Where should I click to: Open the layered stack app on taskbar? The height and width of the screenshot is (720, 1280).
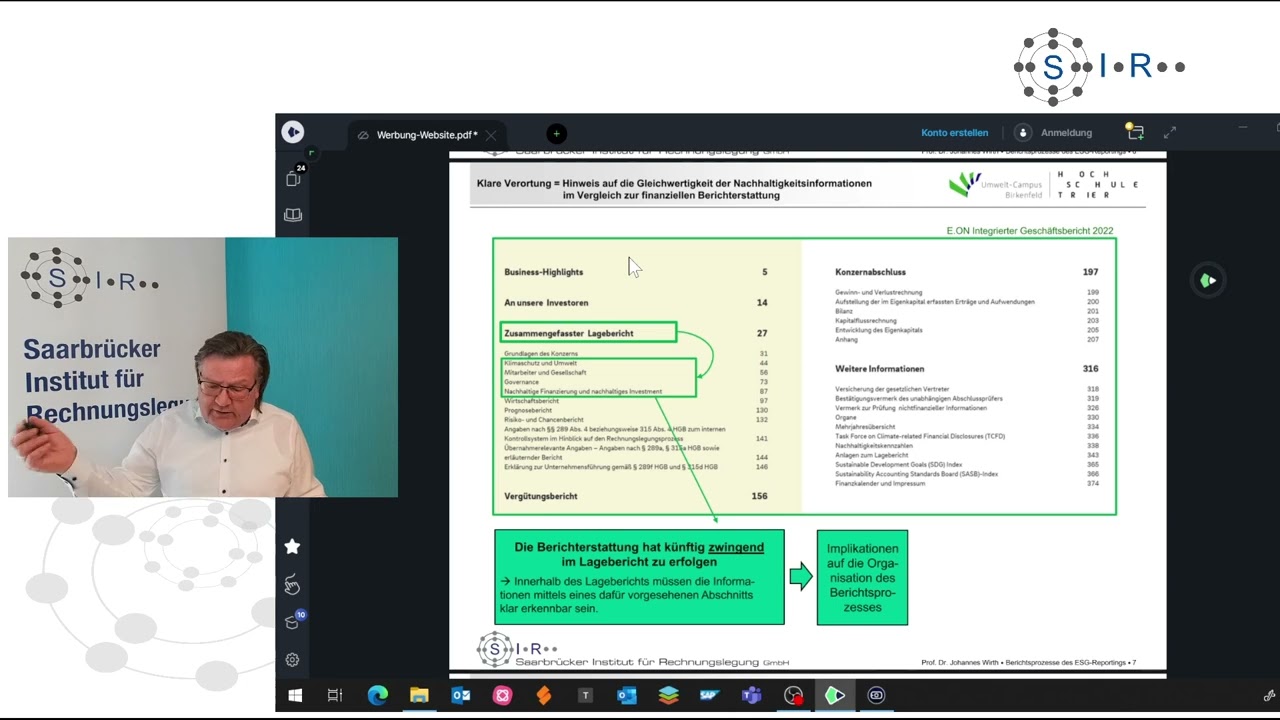[x=669, y=695]
